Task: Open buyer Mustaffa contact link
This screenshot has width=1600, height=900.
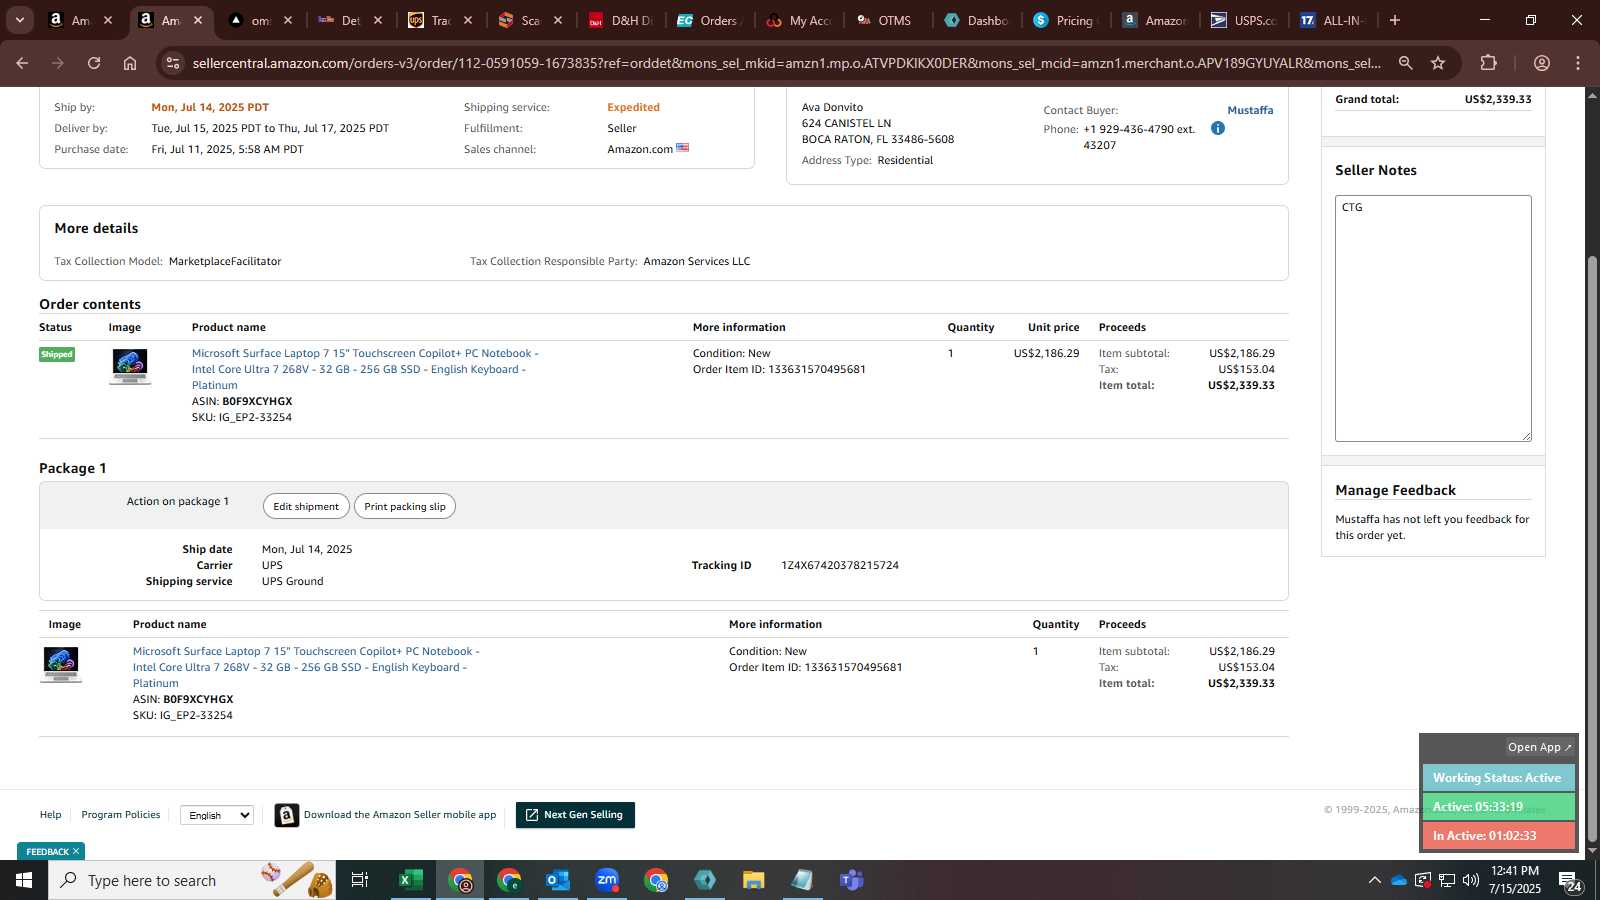Action: (x=1250, y=110)
